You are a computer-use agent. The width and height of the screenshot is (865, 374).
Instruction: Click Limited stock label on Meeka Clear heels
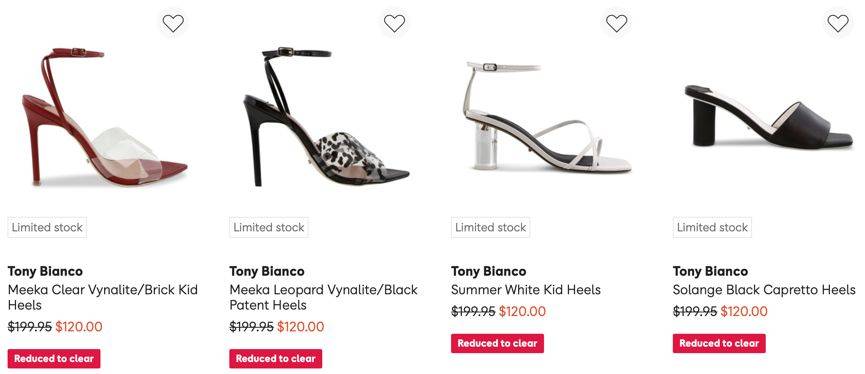pyautogui.click(x=47, y=227)
